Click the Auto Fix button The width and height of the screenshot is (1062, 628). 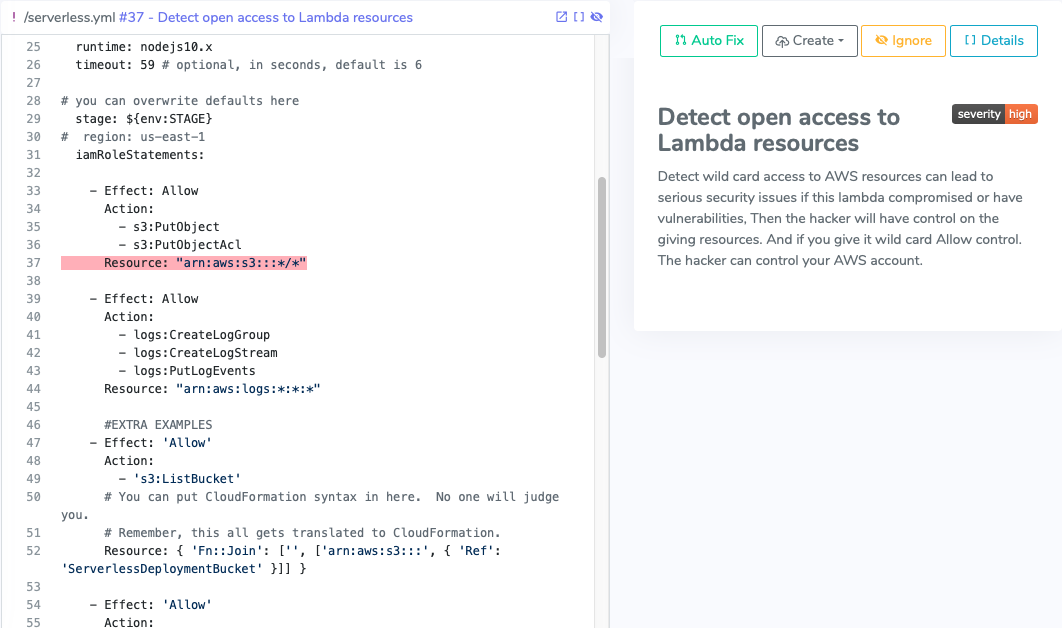click(x=708, y=41)
